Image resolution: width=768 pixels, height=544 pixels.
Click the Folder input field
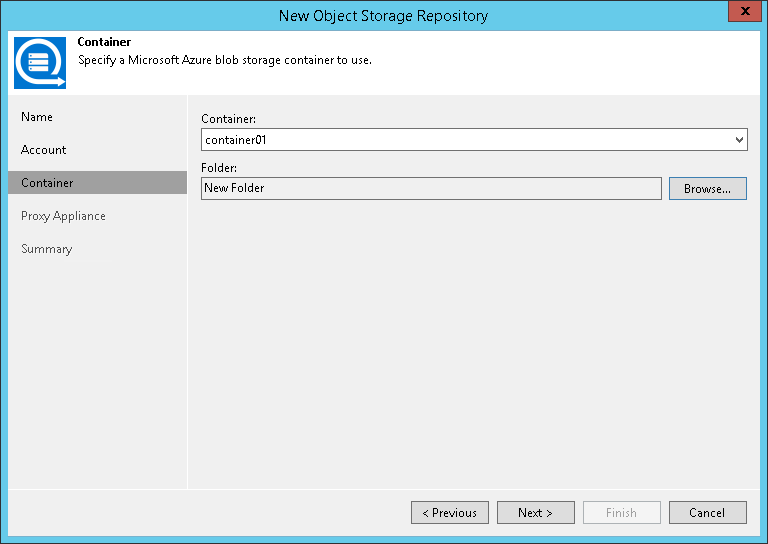click(x=431, y=189)
